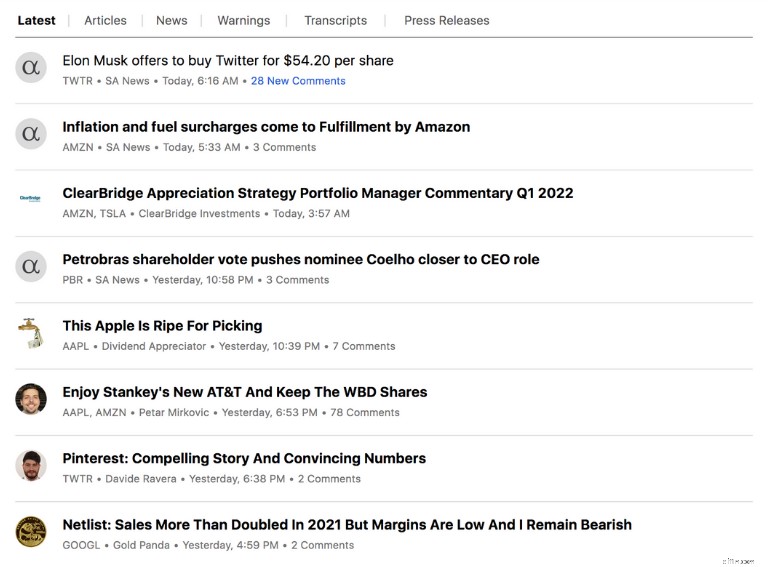Open Dividend Appreciator faucet avatar
This screenshot has height=567, width=768.
coord(31,333)
